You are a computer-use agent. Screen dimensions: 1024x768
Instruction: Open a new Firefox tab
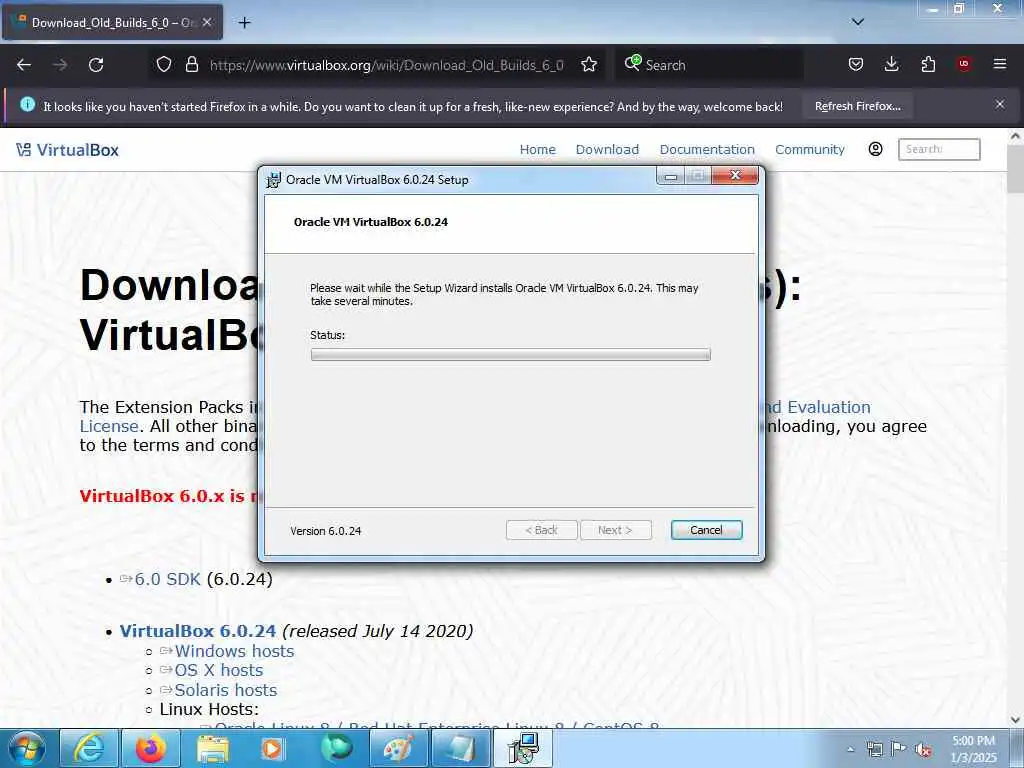(244, 23)
